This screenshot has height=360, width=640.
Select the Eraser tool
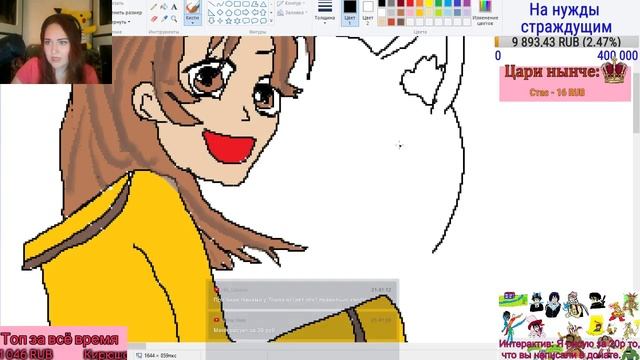point(154,19)
